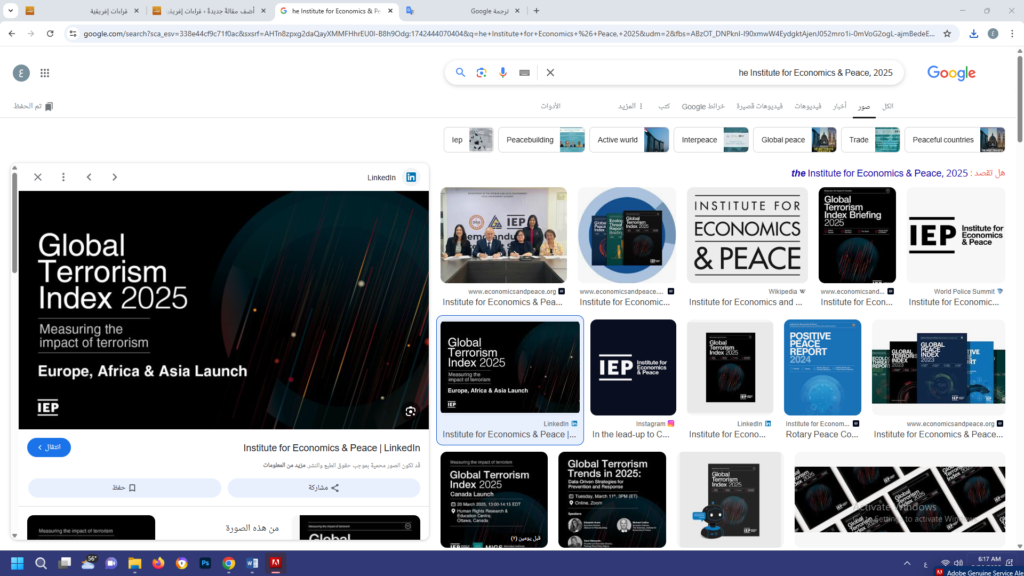The width and height of the screenshot is (1024, 576).
Task: Expand the المزيد more filters menu
Action: click(632, 106)
